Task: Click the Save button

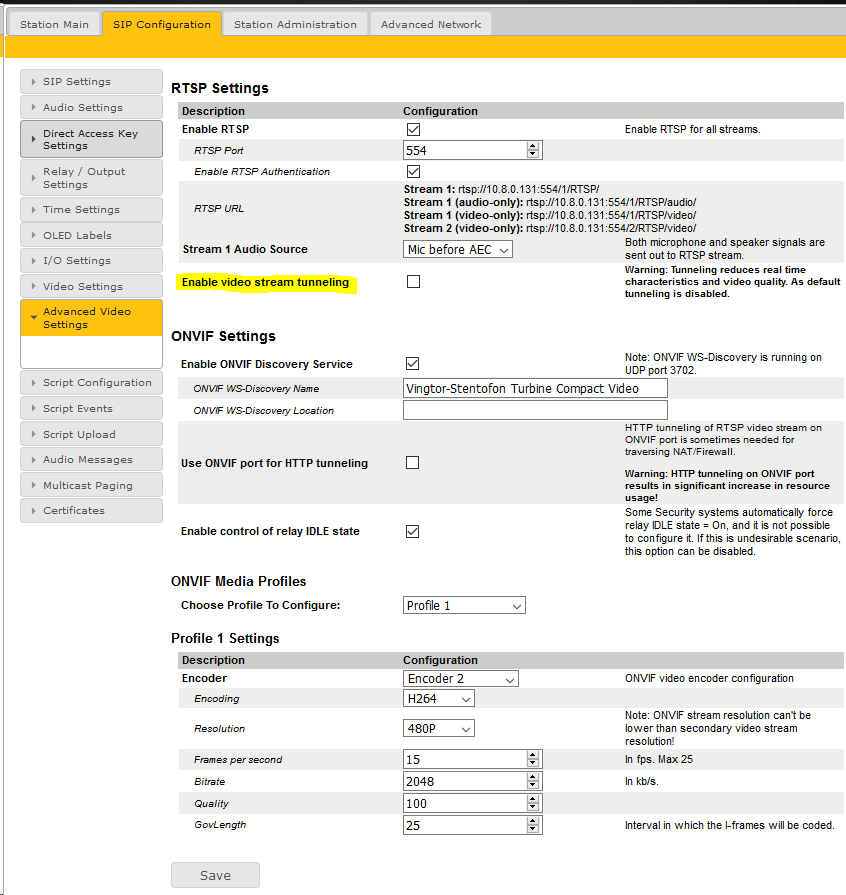Action: point(215,875)
